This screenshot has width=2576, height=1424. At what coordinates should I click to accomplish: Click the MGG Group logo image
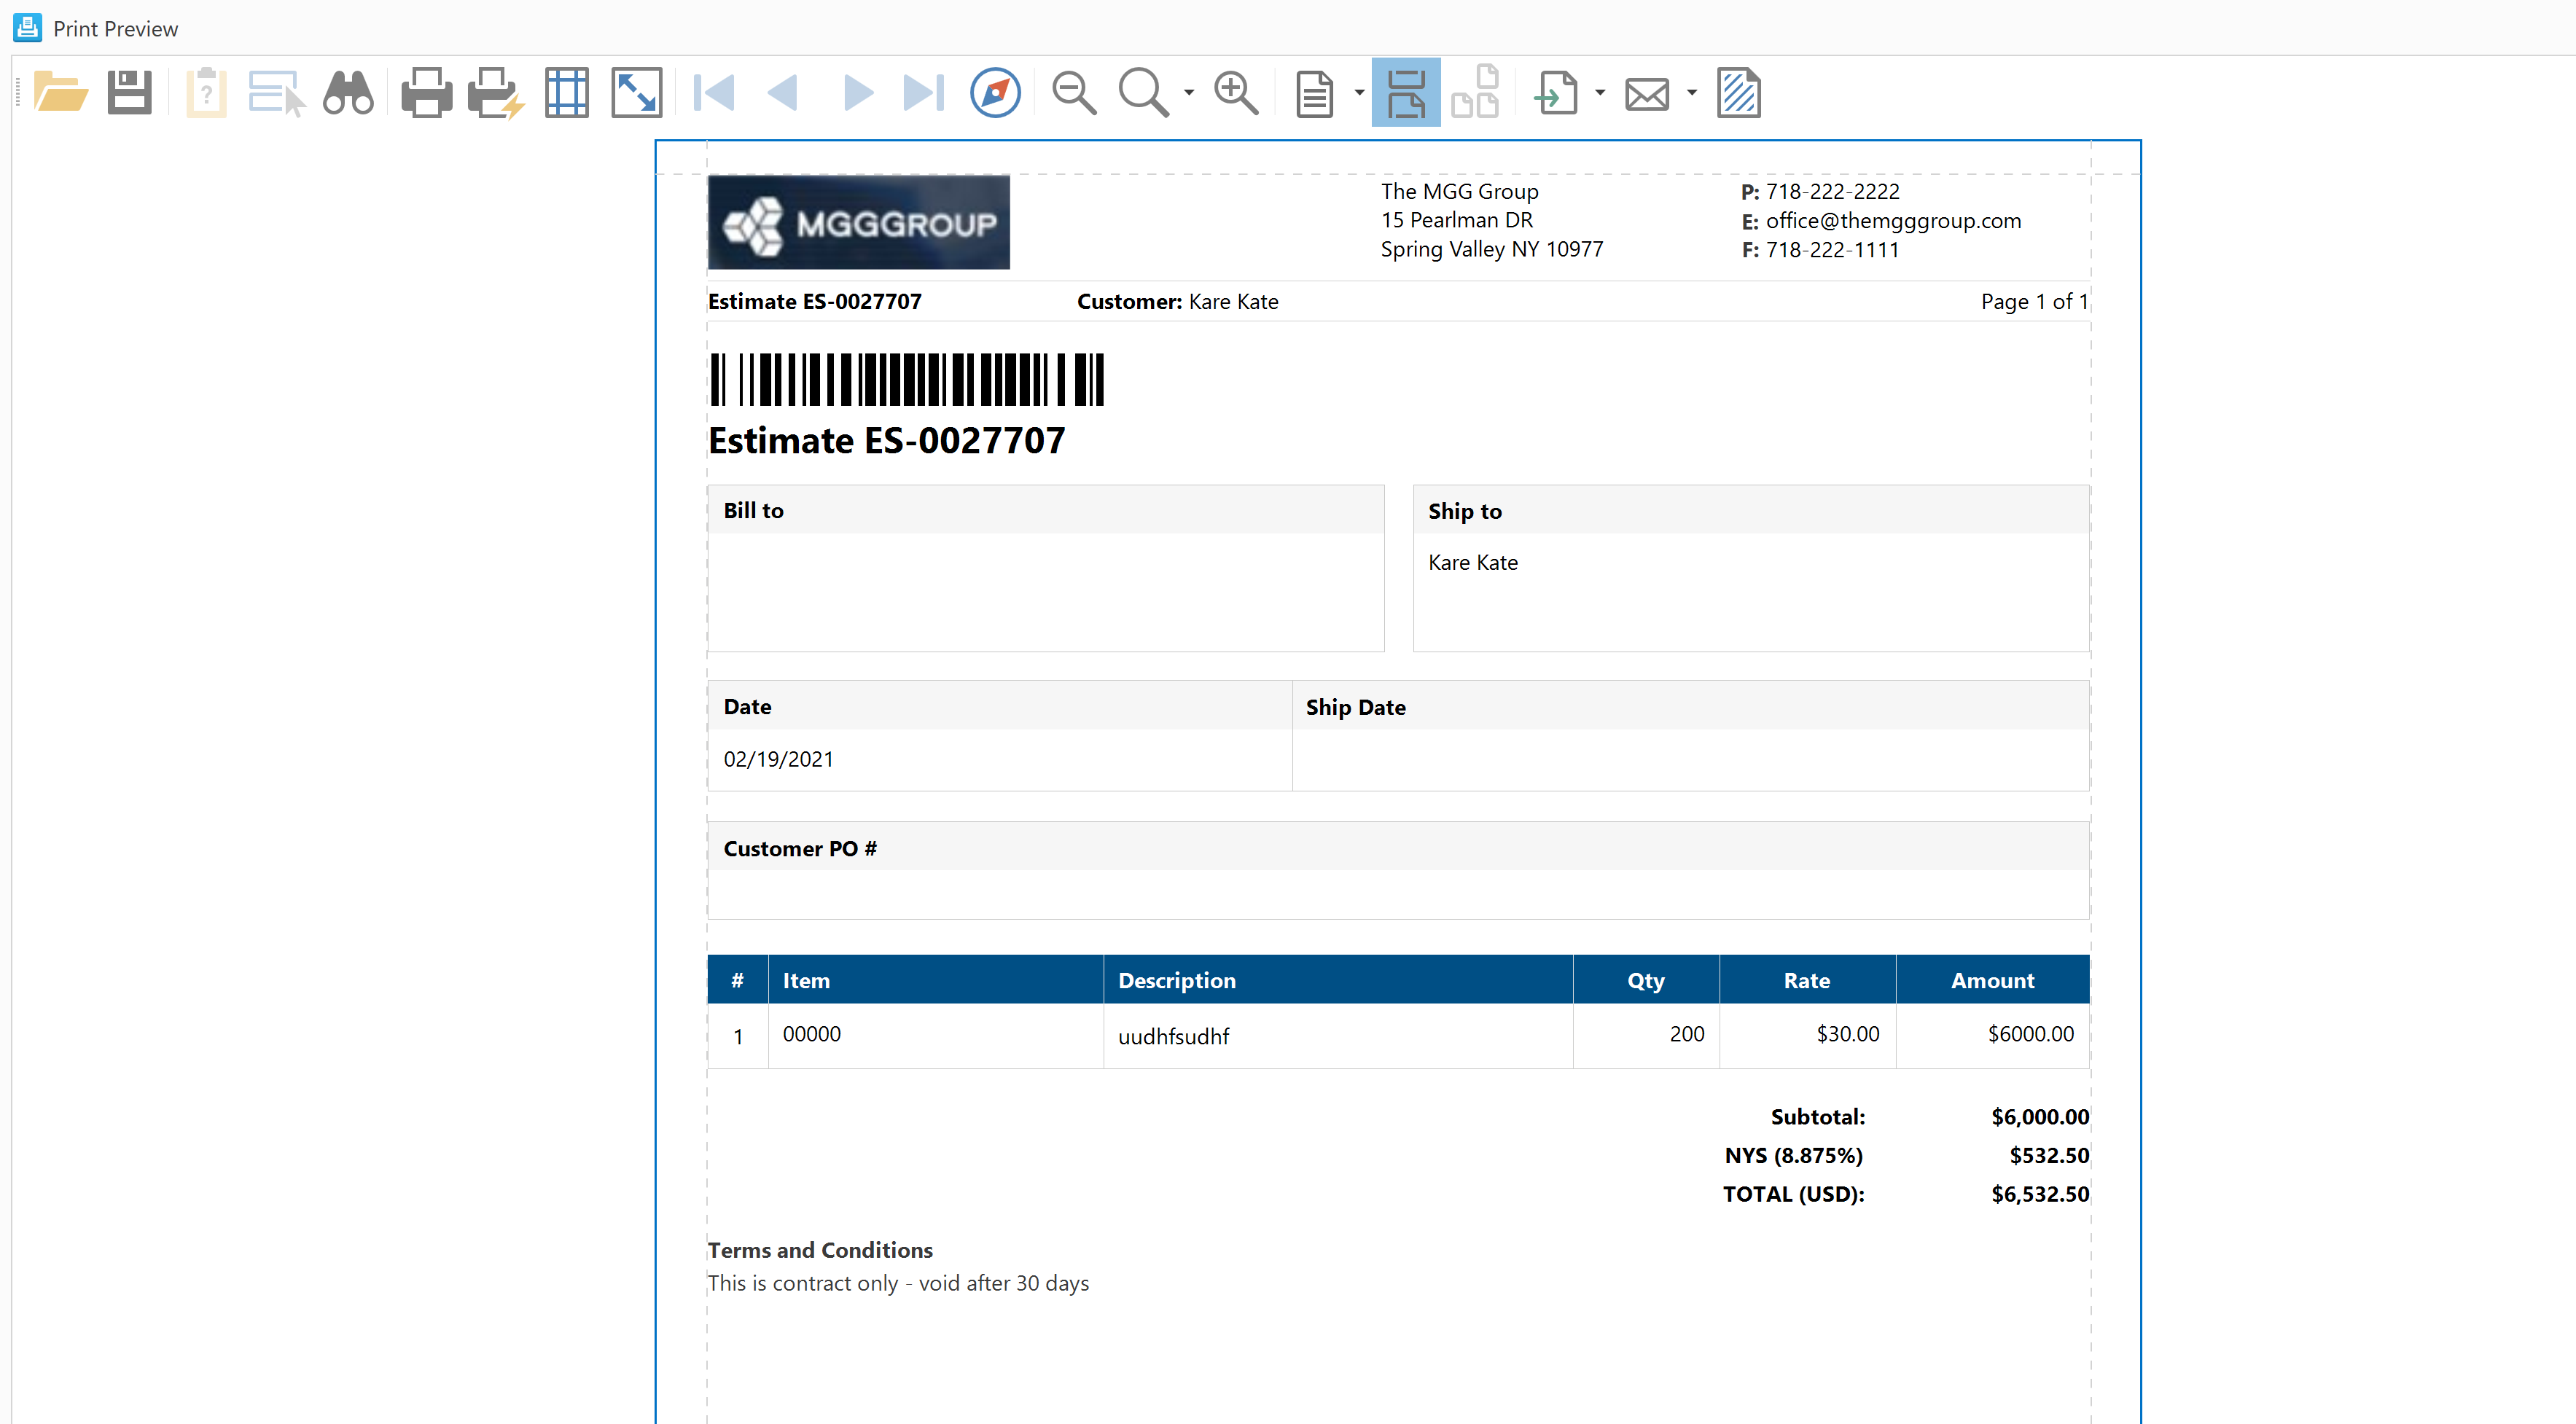tap(858, 222)
